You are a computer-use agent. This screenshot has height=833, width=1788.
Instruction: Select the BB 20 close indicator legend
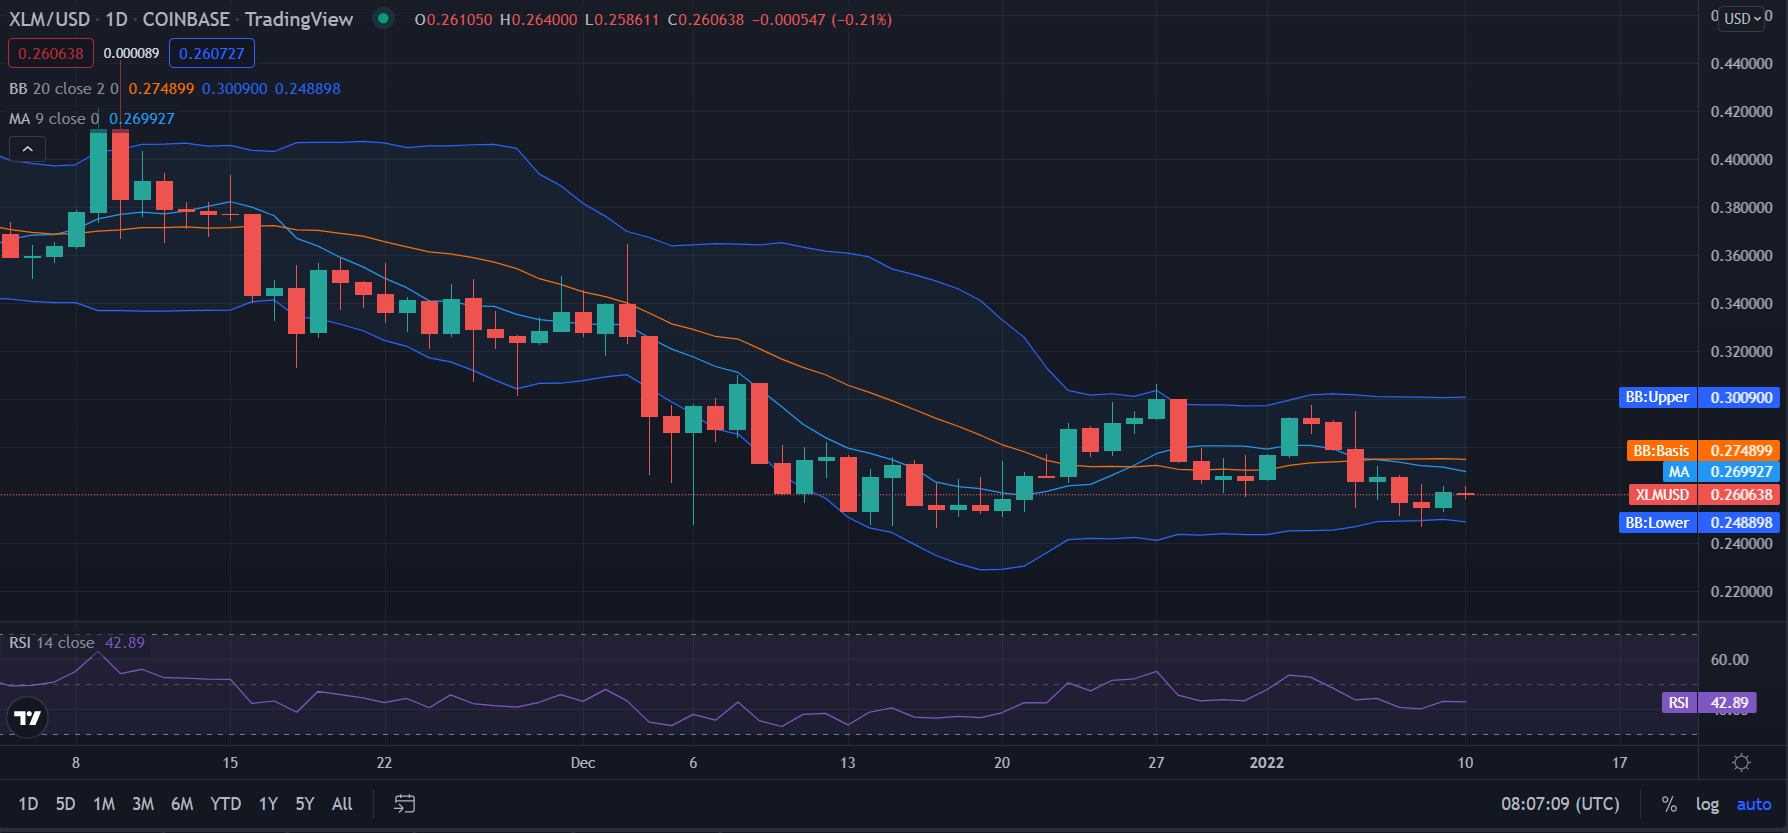pyautogui.click(x=64, y=88)
